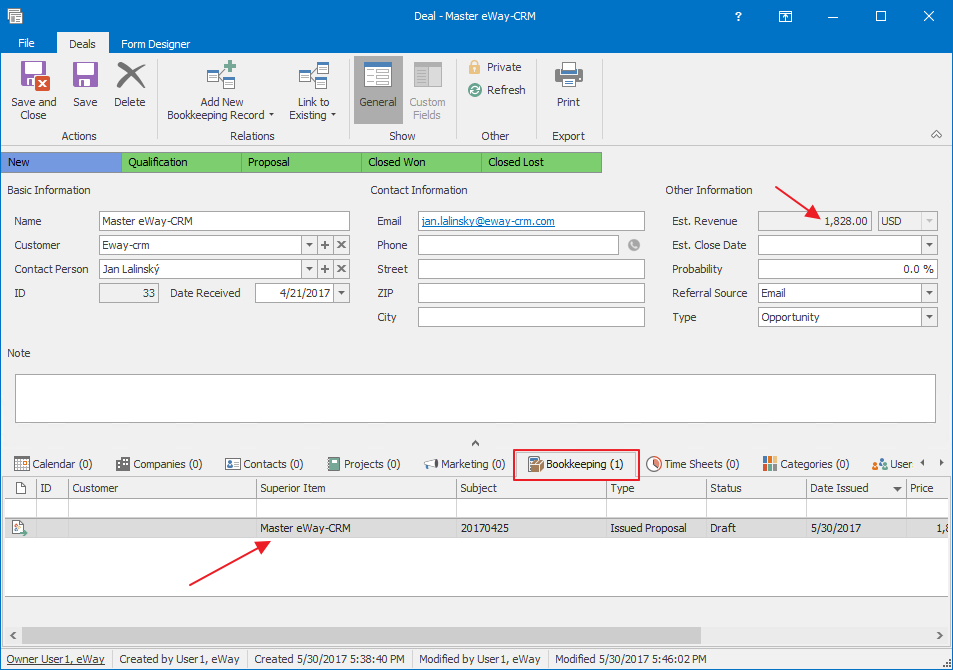Open Add New Bookkeeping Record
The image size is (953, 670).
click(x=221, y=90)
